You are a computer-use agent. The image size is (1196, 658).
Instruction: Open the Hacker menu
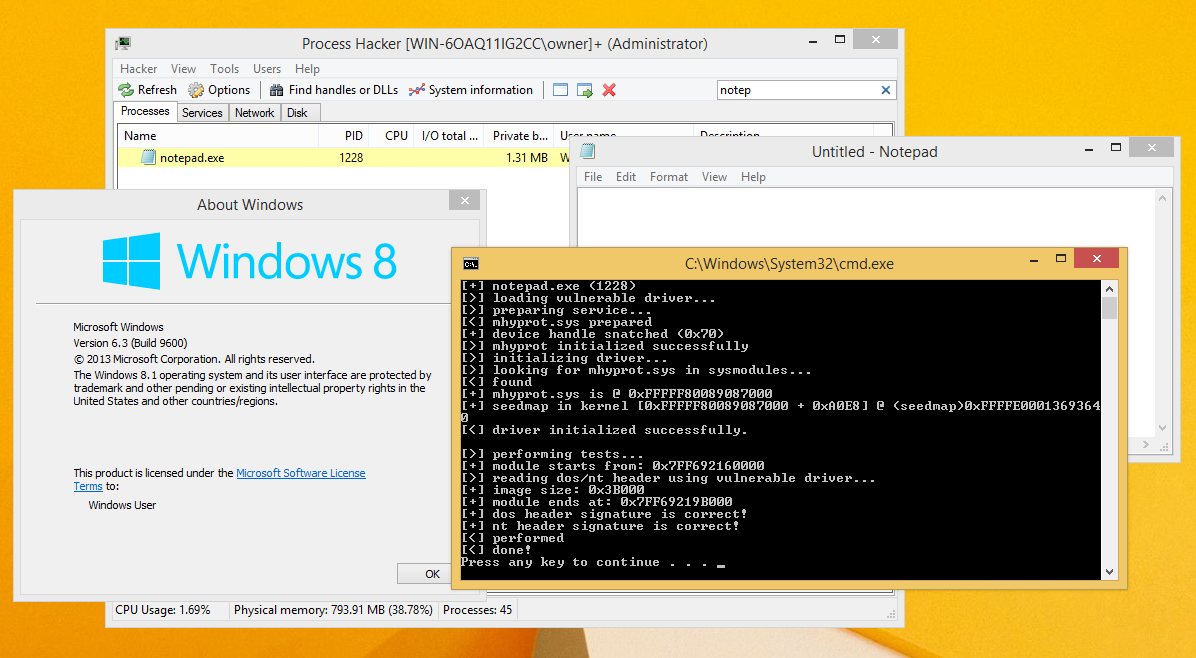point(138,69)
